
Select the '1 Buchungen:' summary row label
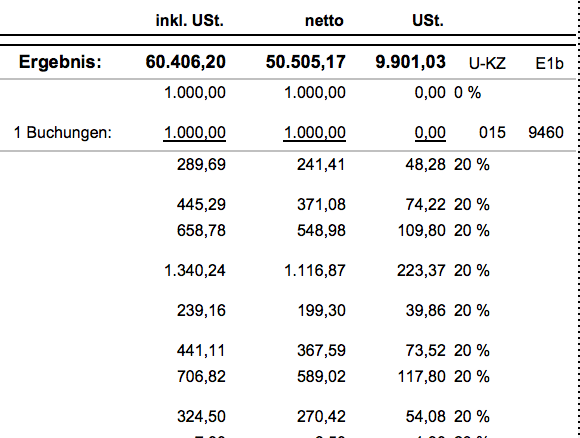(x=63, y=132)
